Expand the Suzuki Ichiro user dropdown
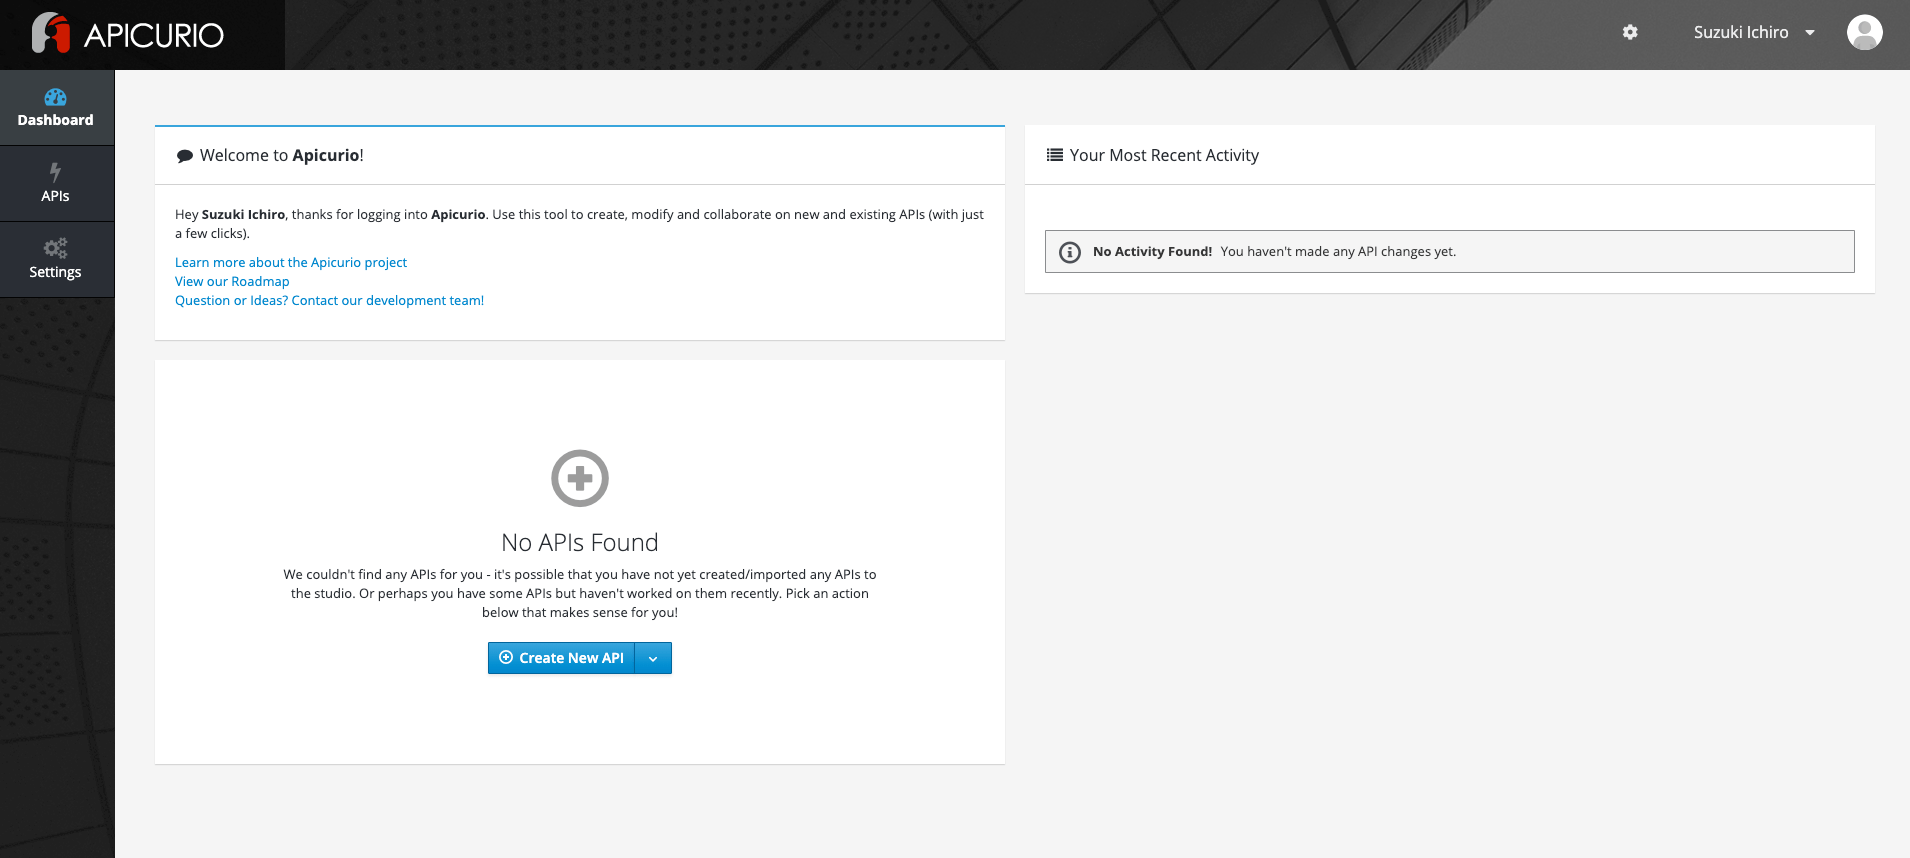The width and height of the screenshot is (1910, 858). pyautogui.click(x=1741, y=32)
